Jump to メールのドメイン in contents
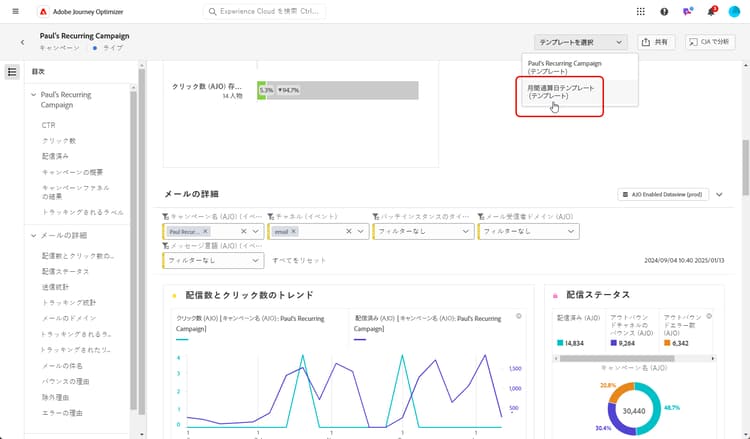Image resolution: width=750 pixels, height=439 pixels. click(69, 318)
